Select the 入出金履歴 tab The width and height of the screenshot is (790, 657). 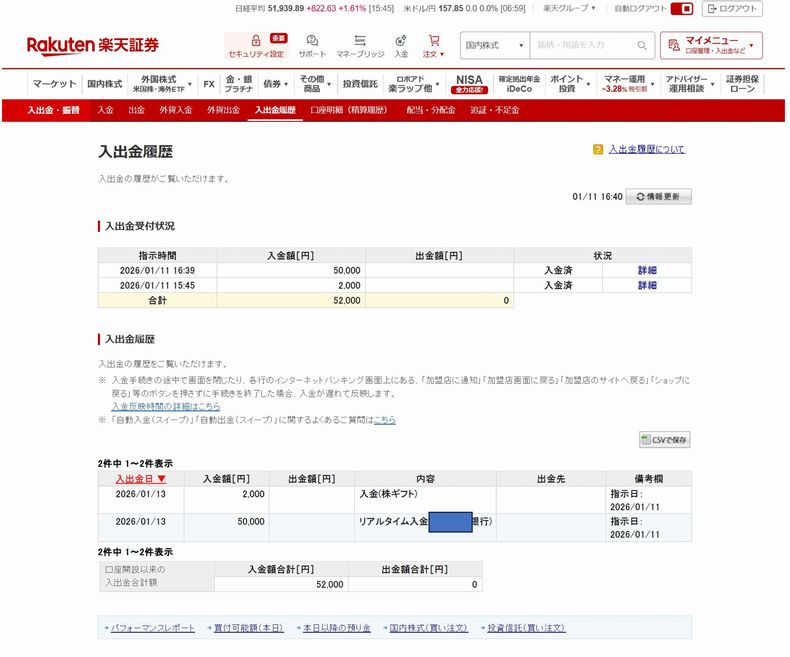(275, 110)
